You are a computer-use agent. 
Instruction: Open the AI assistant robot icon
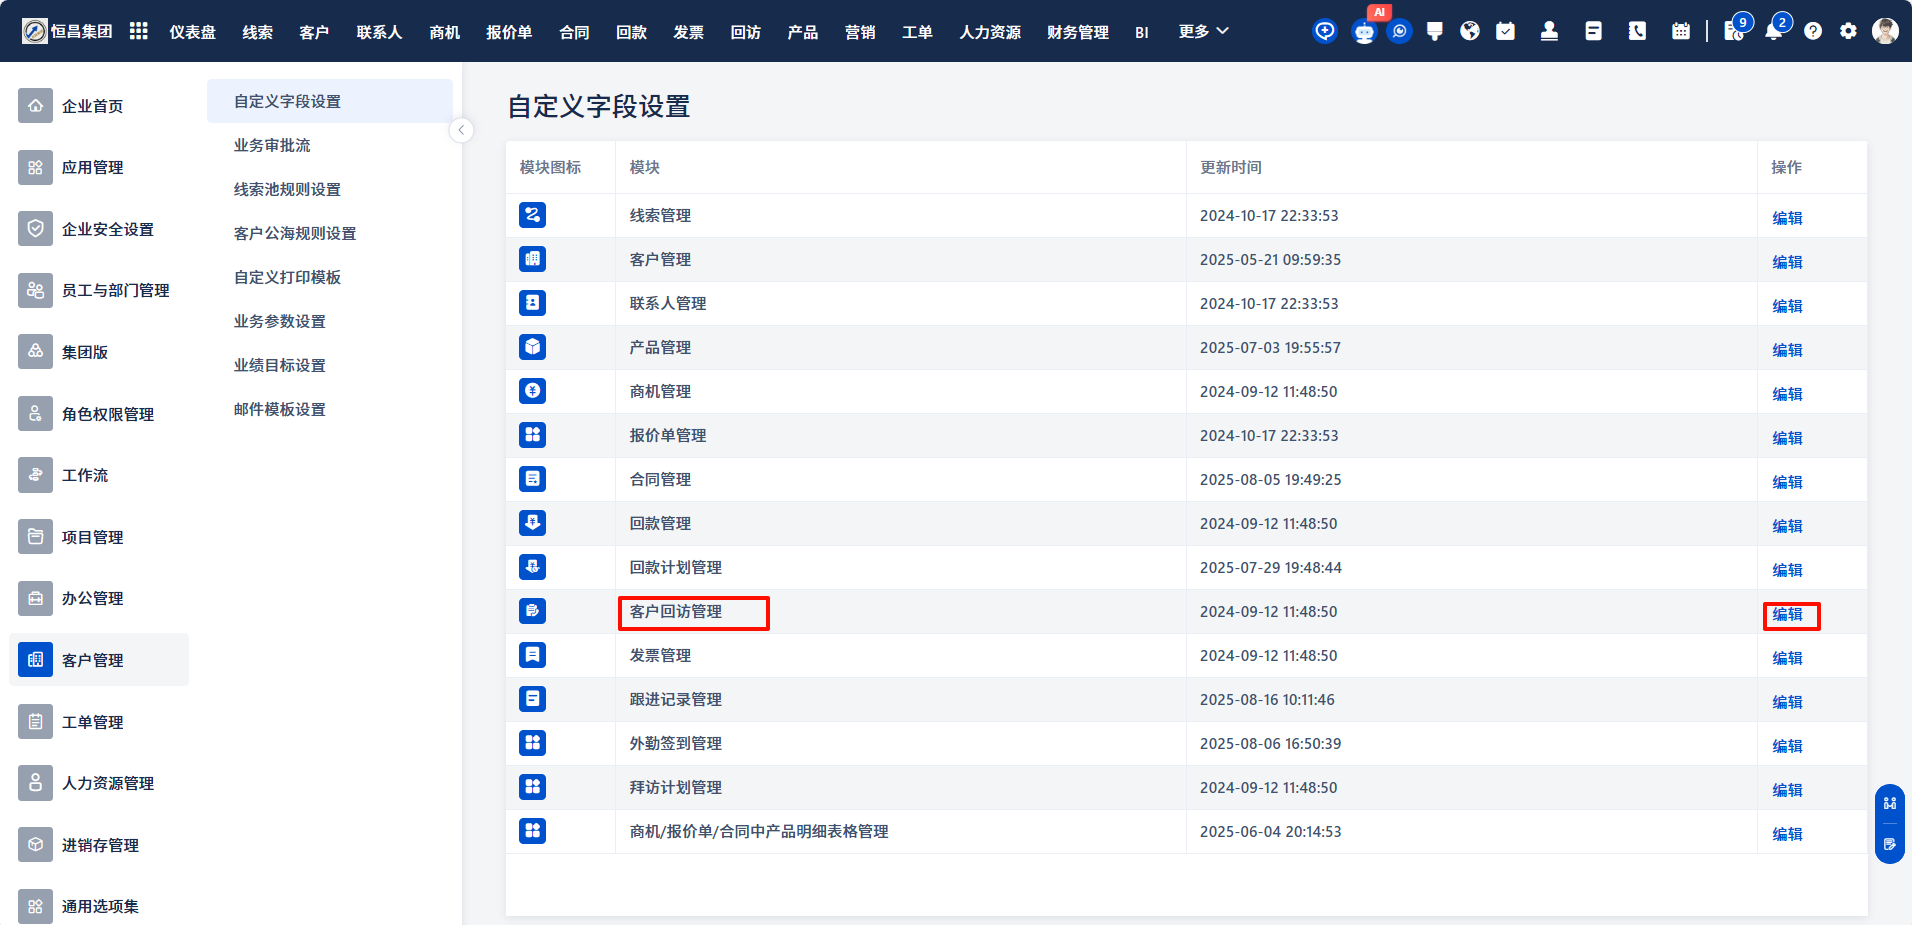[1364, 31]
